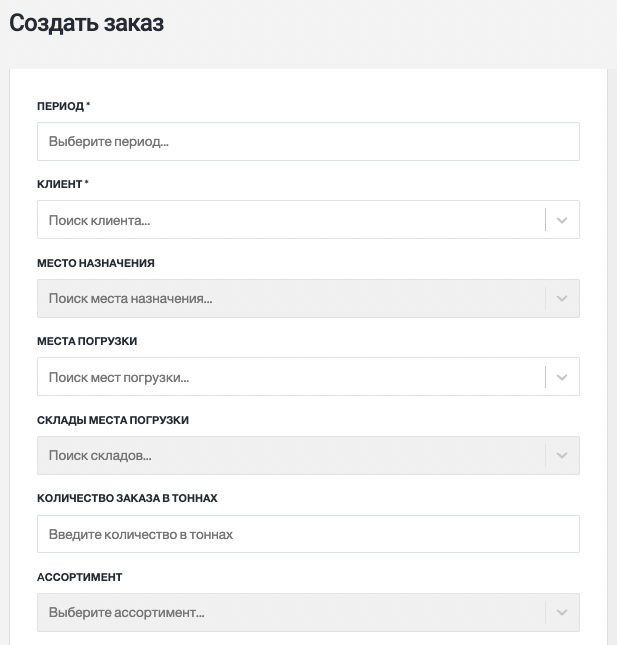Viewport: 617px width, 645px height.
Task: Focus the Введите количество в тоннах input
Action: click(308, 534)
